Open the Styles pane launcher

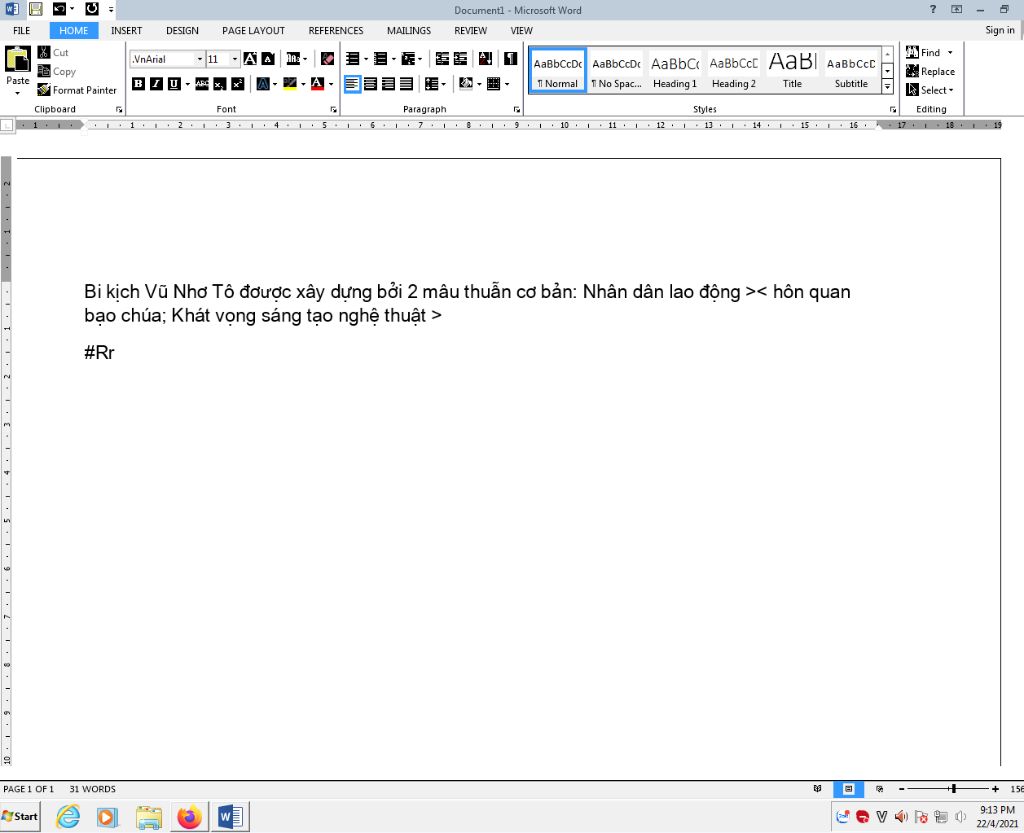893,110
